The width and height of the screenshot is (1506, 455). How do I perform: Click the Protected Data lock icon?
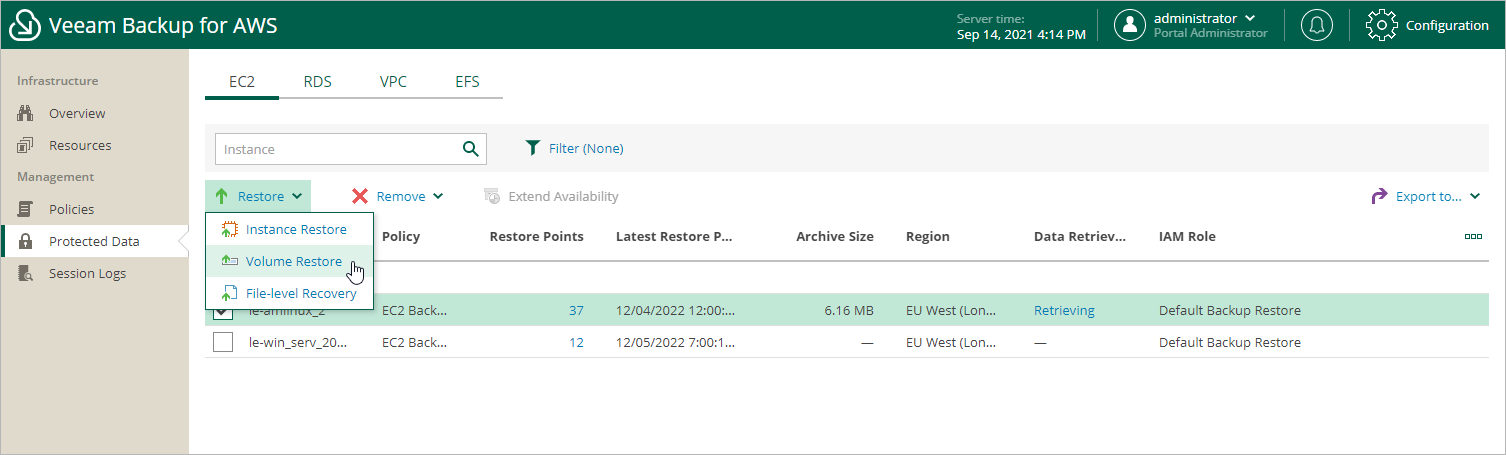(x=27, y=241)
